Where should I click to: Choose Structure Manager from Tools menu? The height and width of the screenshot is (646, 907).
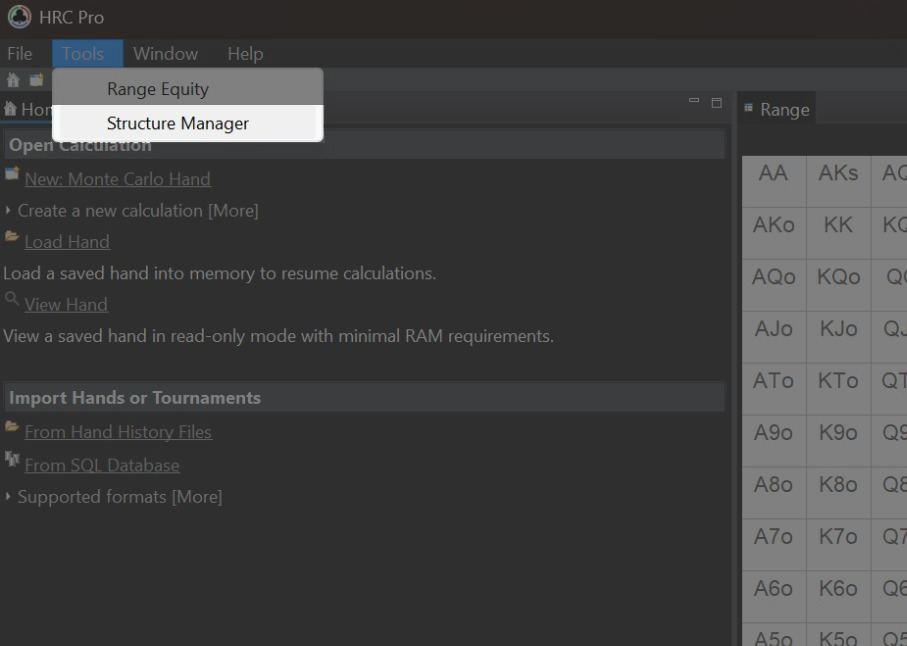pyautogui.click(x=178, y=124)
